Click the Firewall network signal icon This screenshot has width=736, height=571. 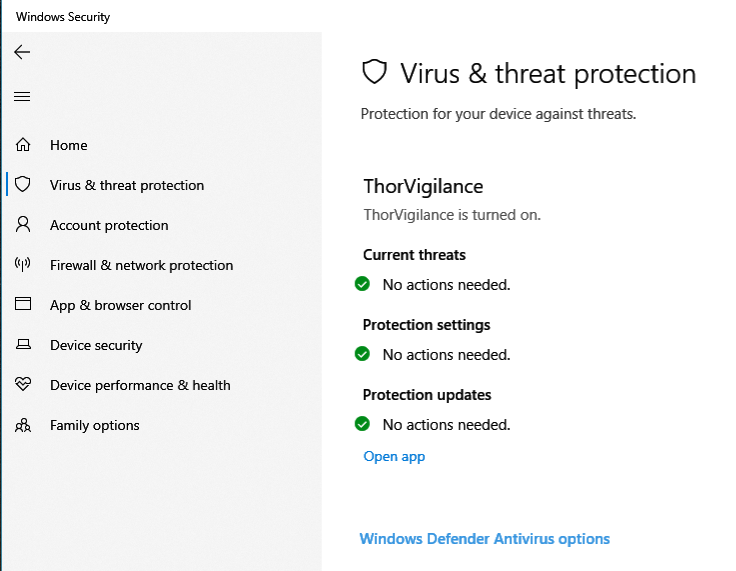pos(23,265)
